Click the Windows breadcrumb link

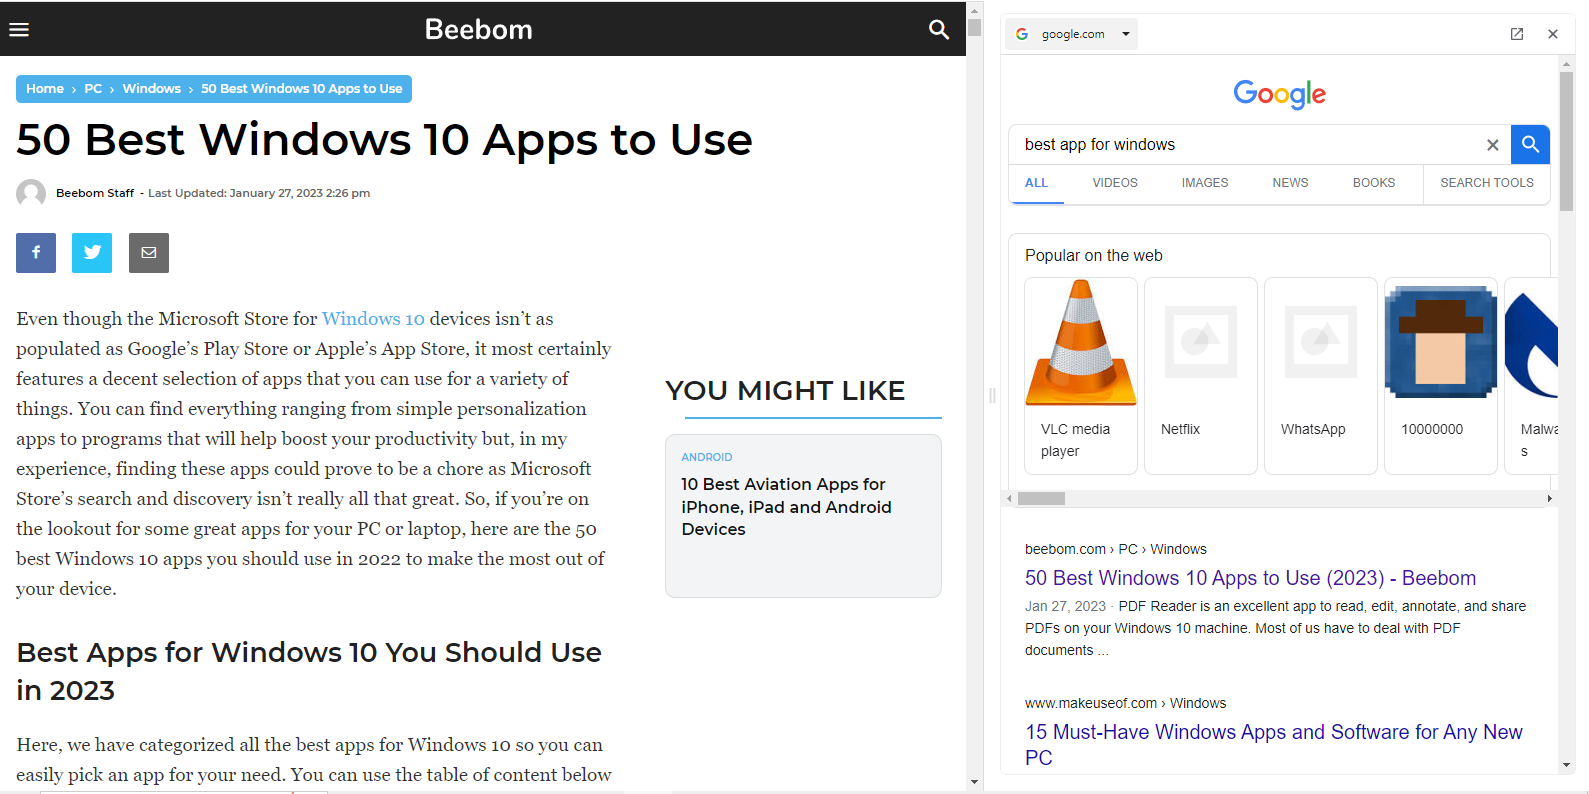(x=152, y=89)
